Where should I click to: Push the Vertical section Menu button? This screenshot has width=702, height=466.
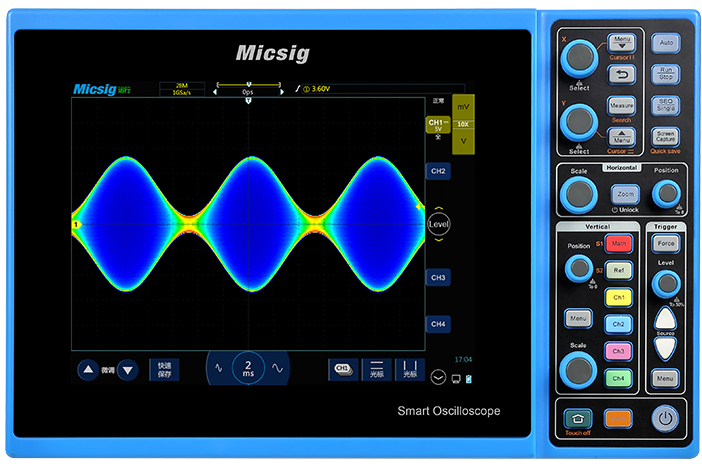click(578, 318)
